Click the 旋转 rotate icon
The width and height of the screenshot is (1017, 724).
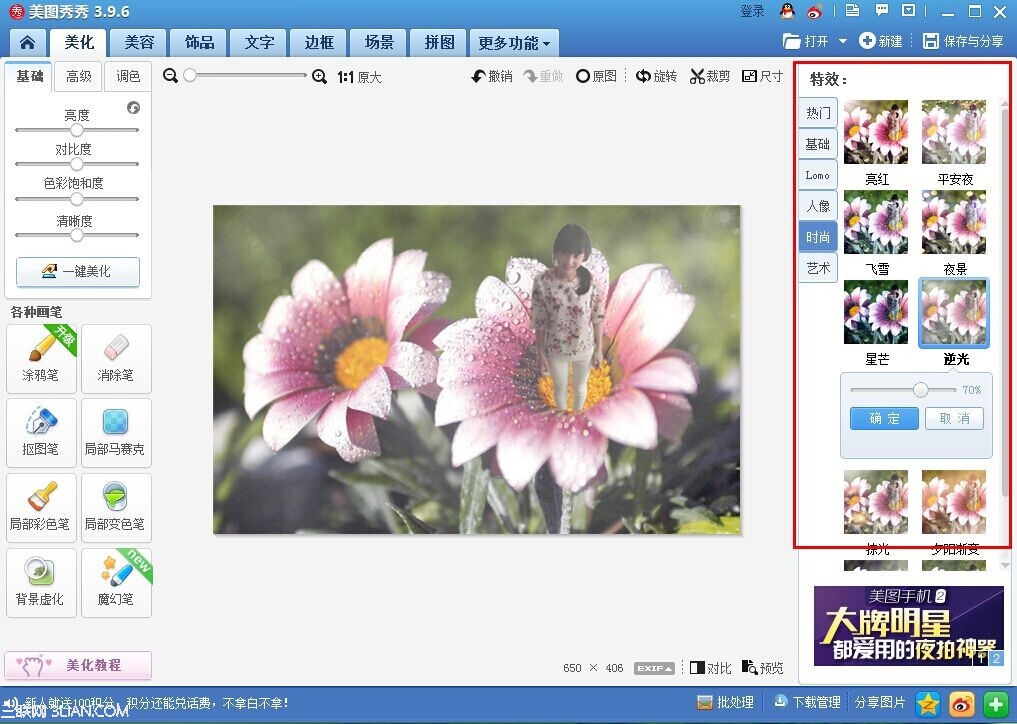[643, 77]
